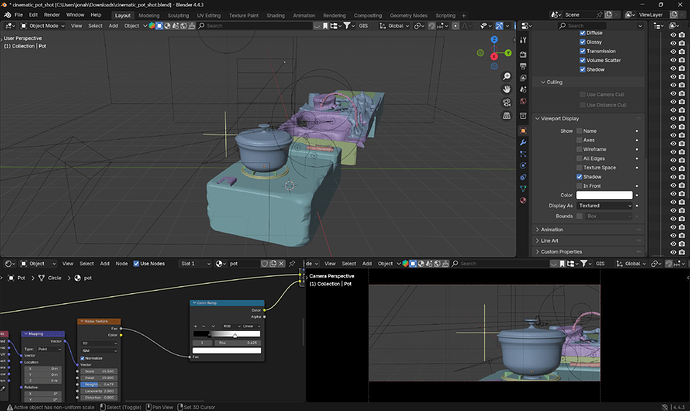Image resolution: width=690 pixels, height=411 pixels.
Task: Open the Material properties tab
Action: pyautogui.click(x=523, y=200)
